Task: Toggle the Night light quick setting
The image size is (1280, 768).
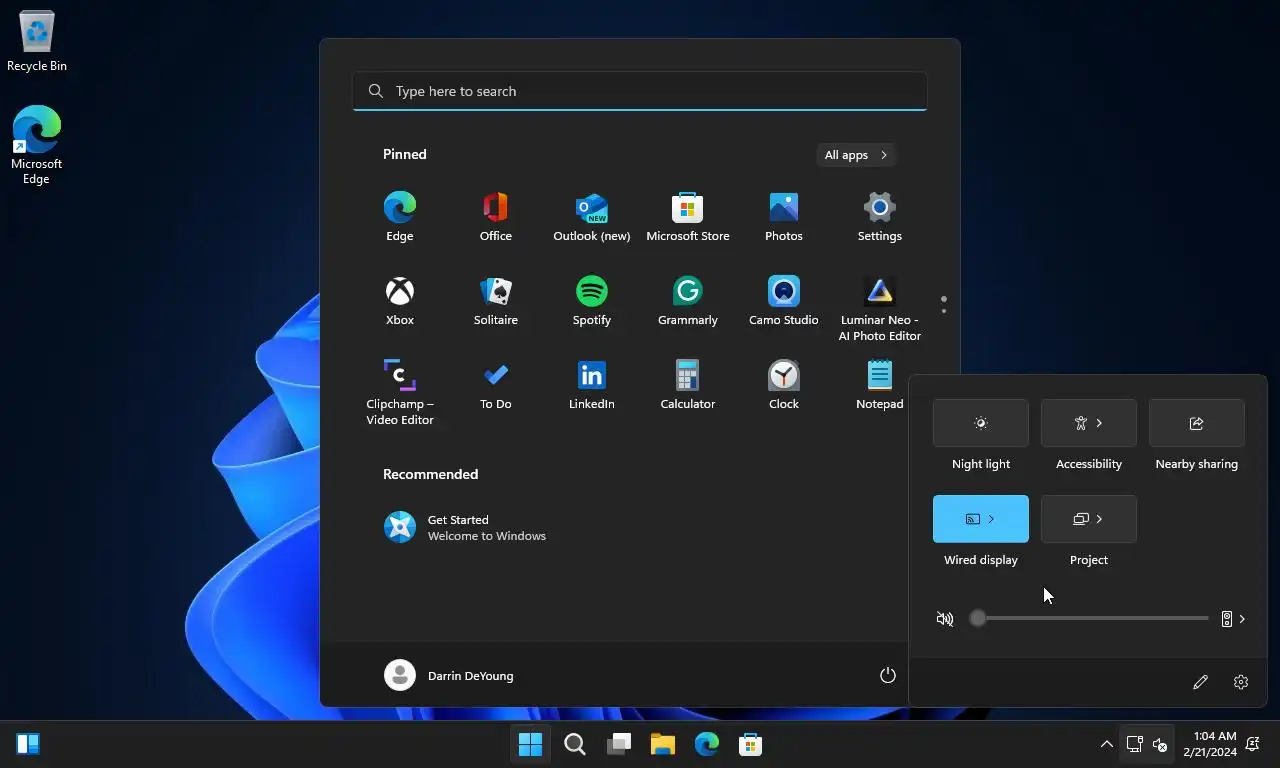Action: pyautogui.click(x=980, y=423)
